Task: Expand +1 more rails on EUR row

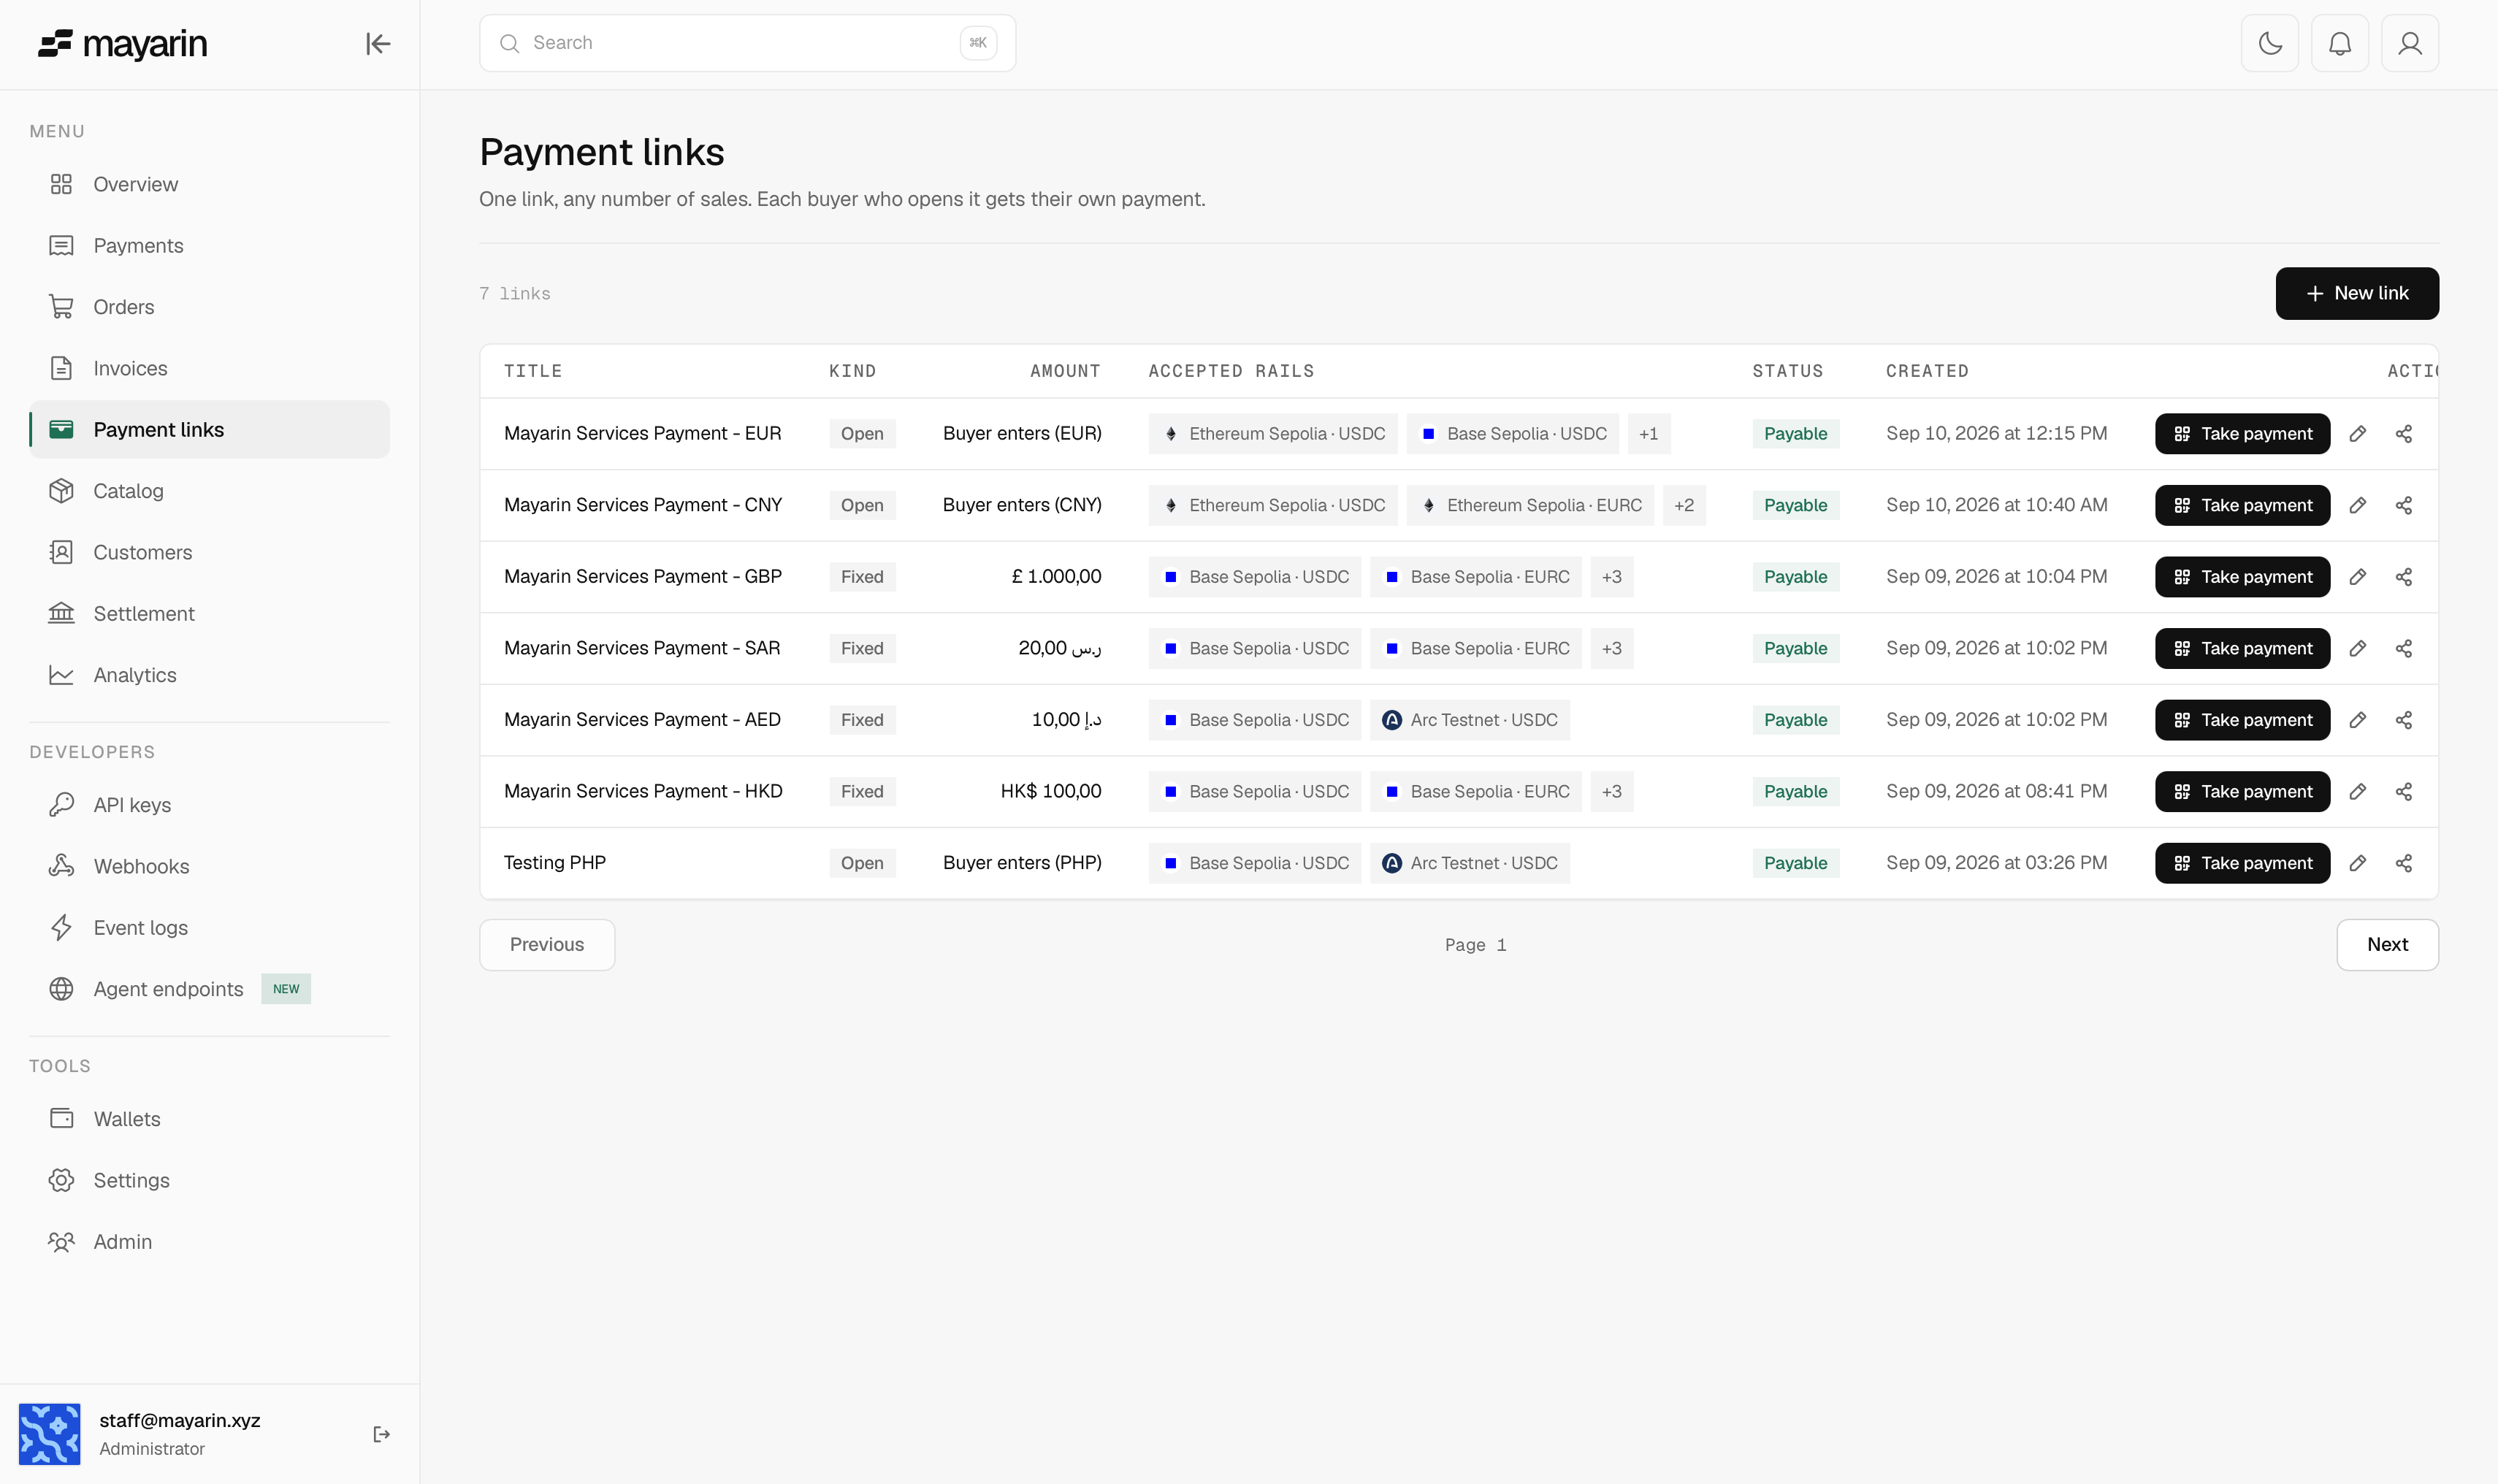Action: (x=1649, y=434)
